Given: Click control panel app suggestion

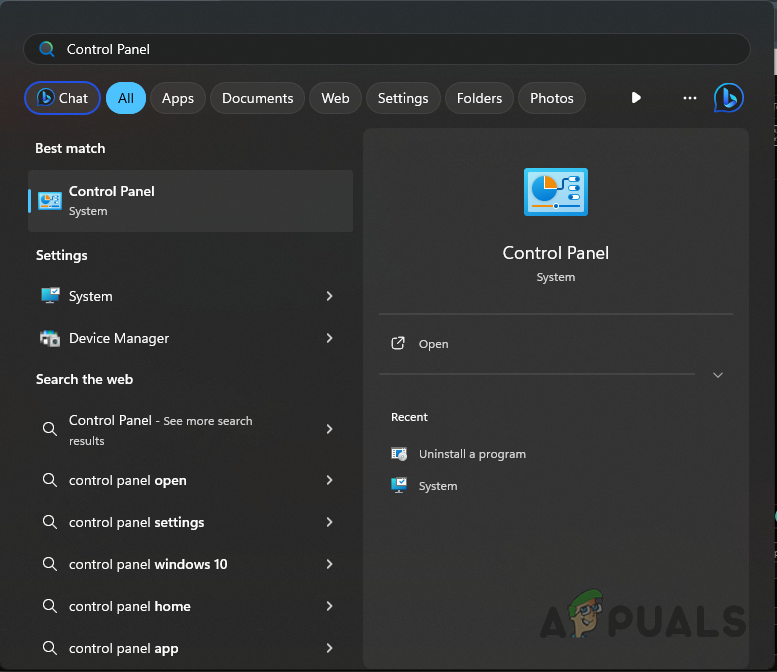Looking at the screenshot, I should coord(191,648).
